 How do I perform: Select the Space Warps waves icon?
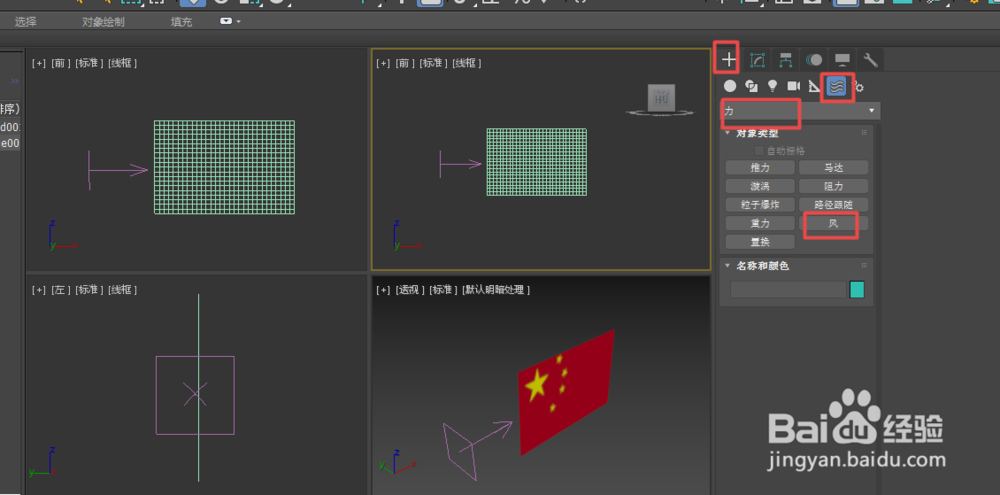click(x=836, y=85)
